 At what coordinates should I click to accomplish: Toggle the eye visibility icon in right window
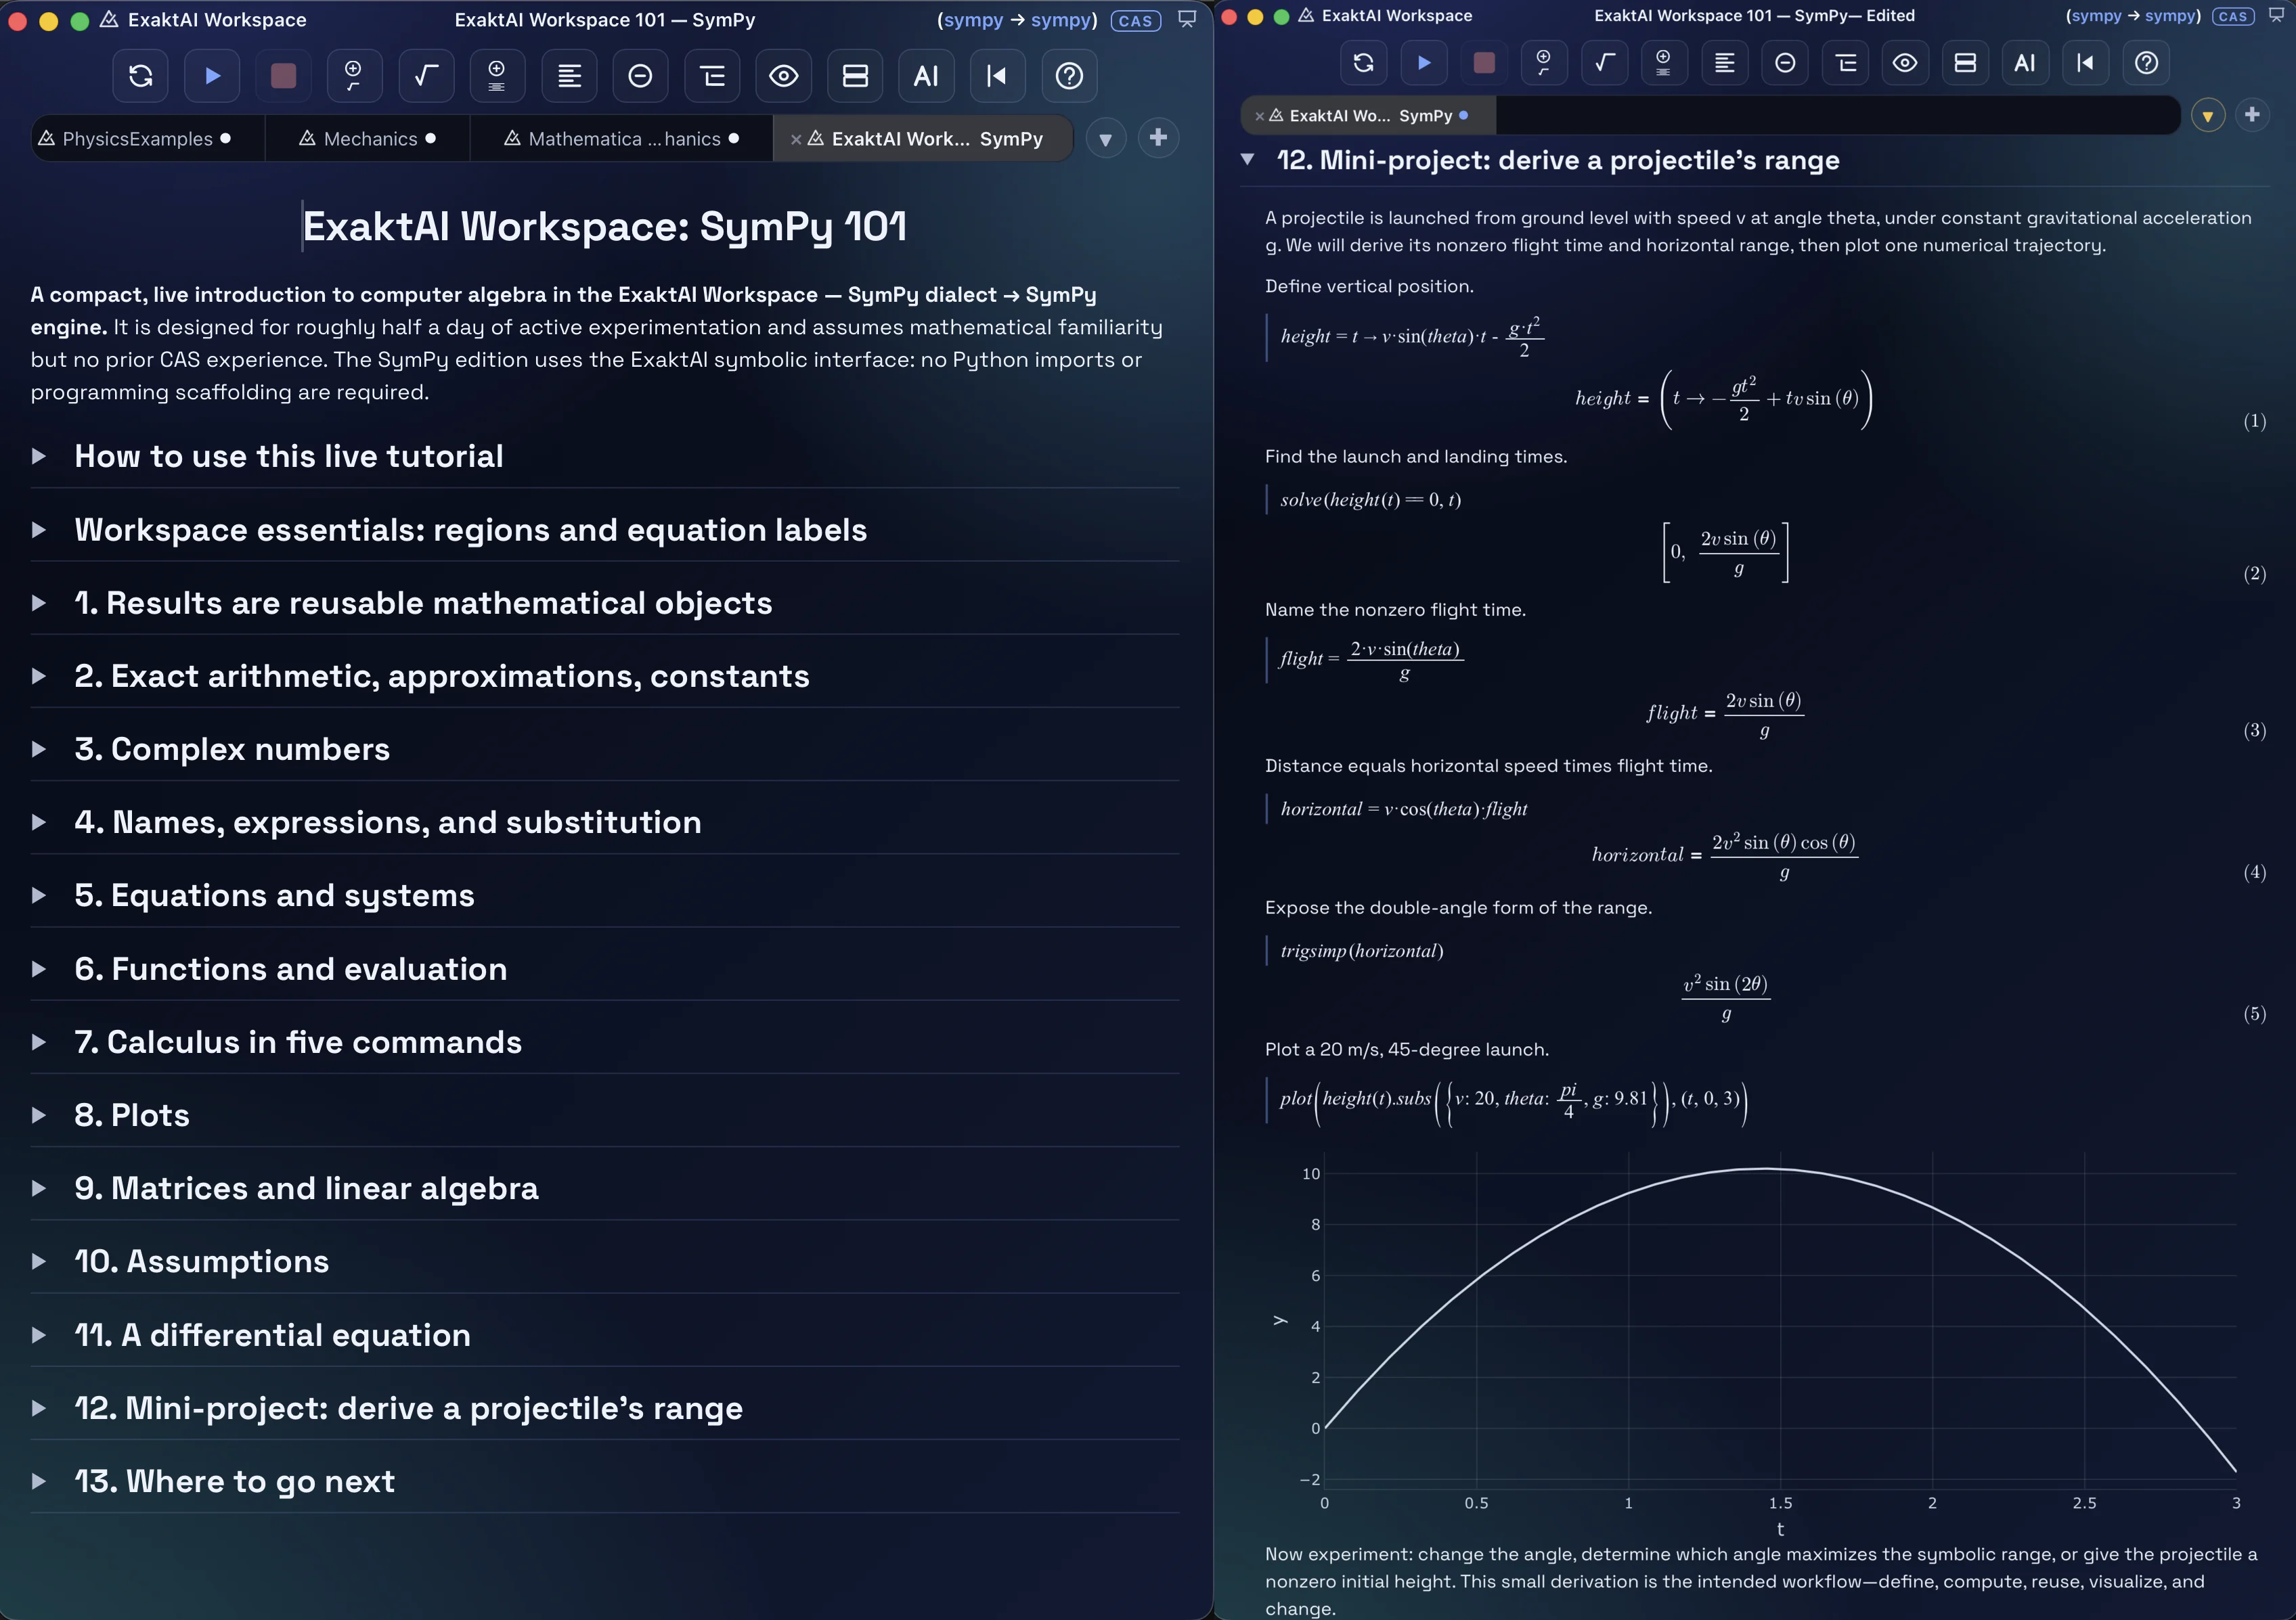click(1905, 63)
